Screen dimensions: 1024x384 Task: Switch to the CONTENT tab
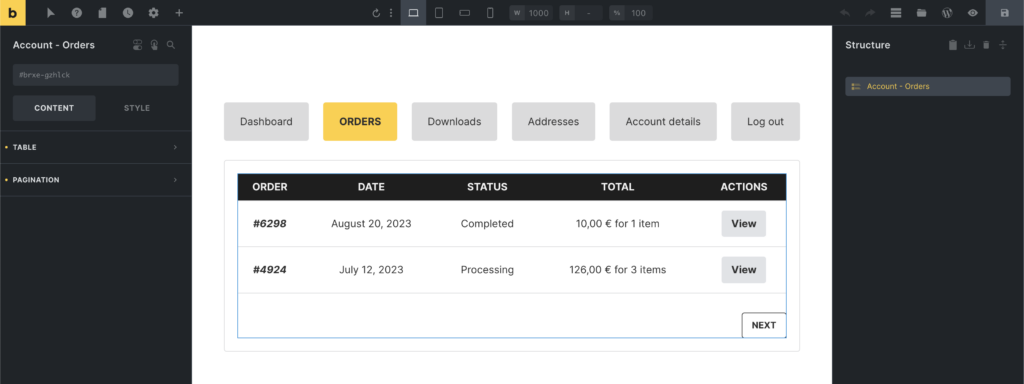coord(54,108)
